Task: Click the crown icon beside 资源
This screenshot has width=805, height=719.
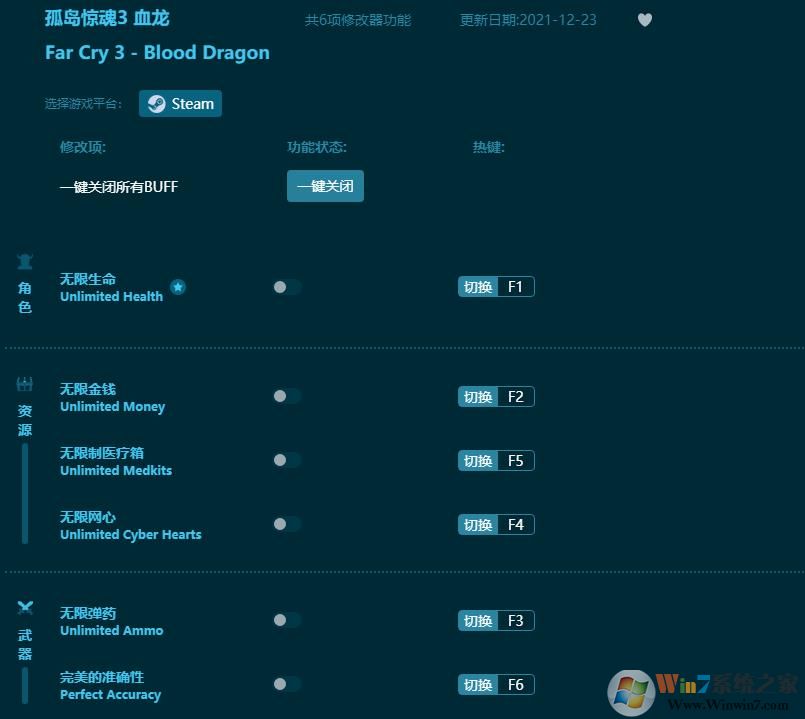Action: [x=24, y=383]
